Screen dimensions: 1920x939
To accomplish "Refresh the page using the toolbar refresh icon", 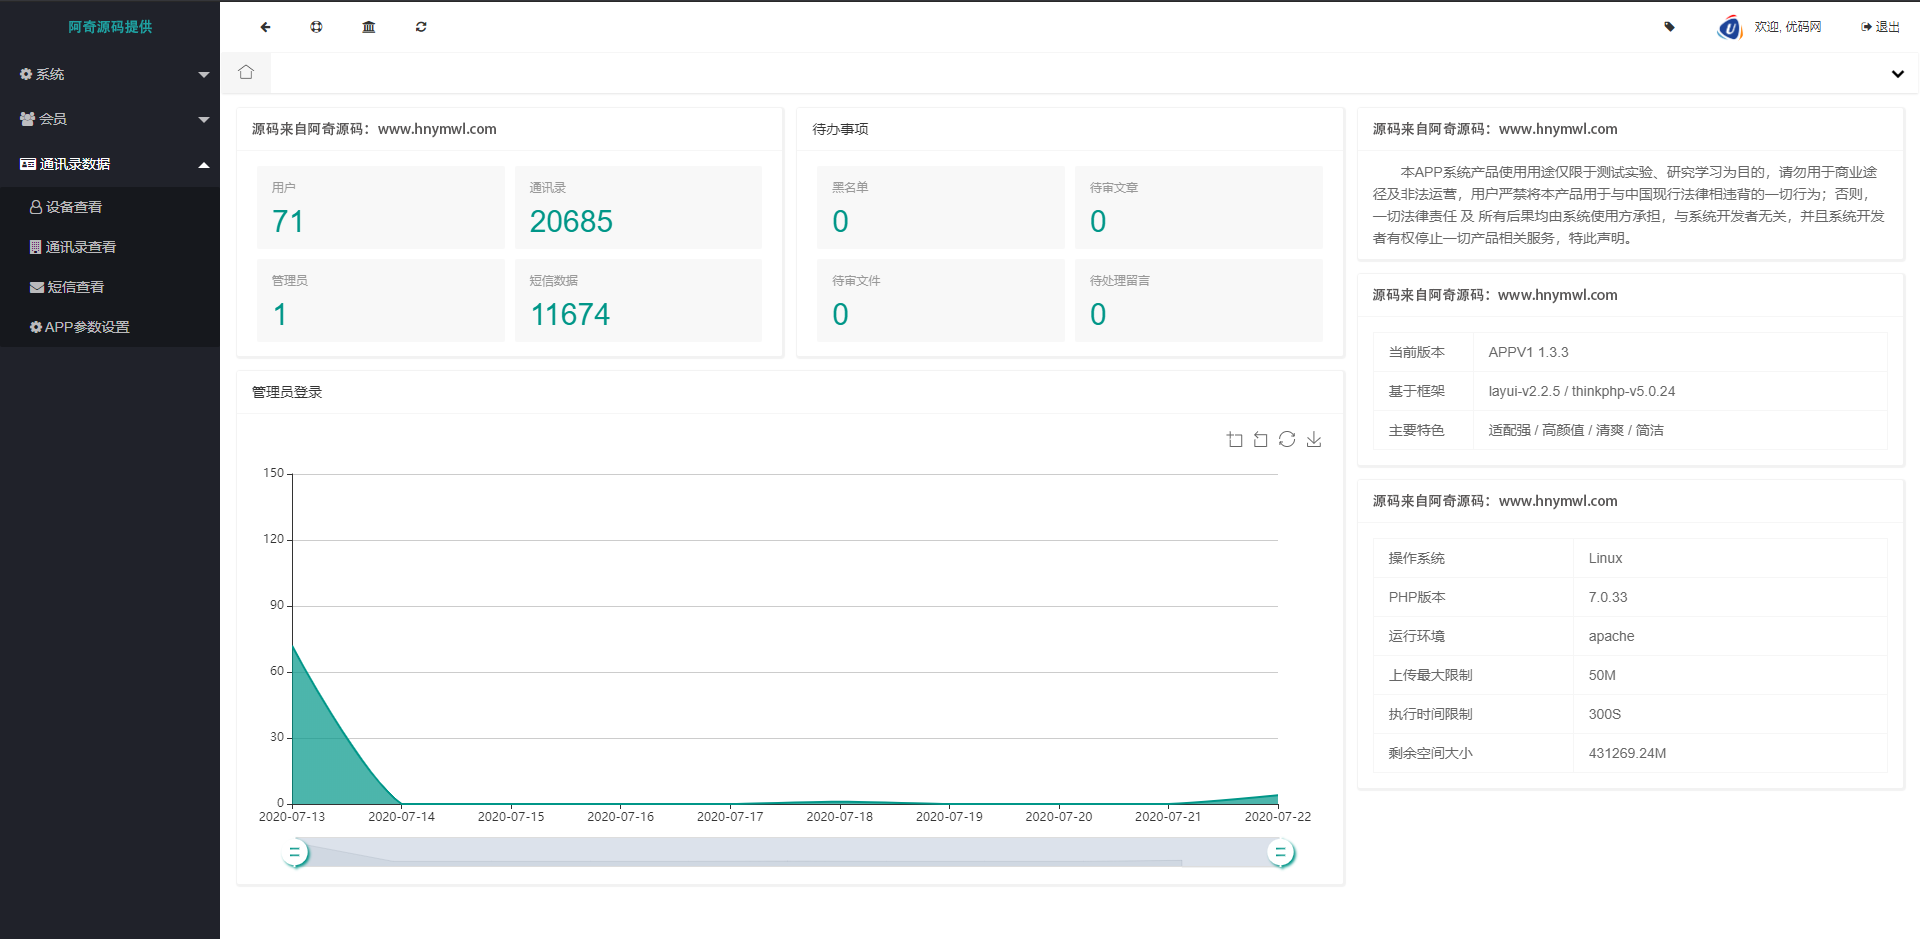I will click(420, 27).
